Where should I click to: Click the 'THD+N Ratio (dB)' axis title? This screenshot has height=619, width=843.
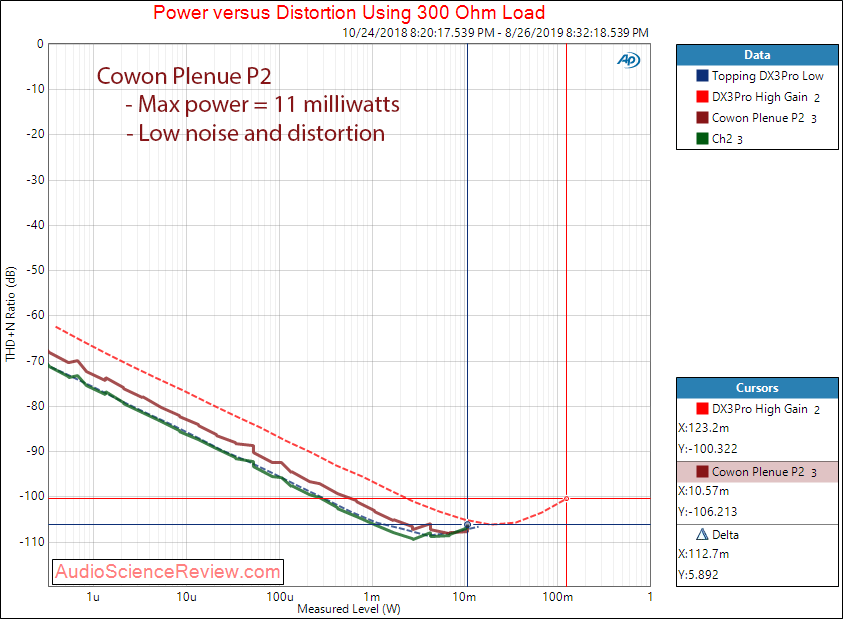point(11,314)
